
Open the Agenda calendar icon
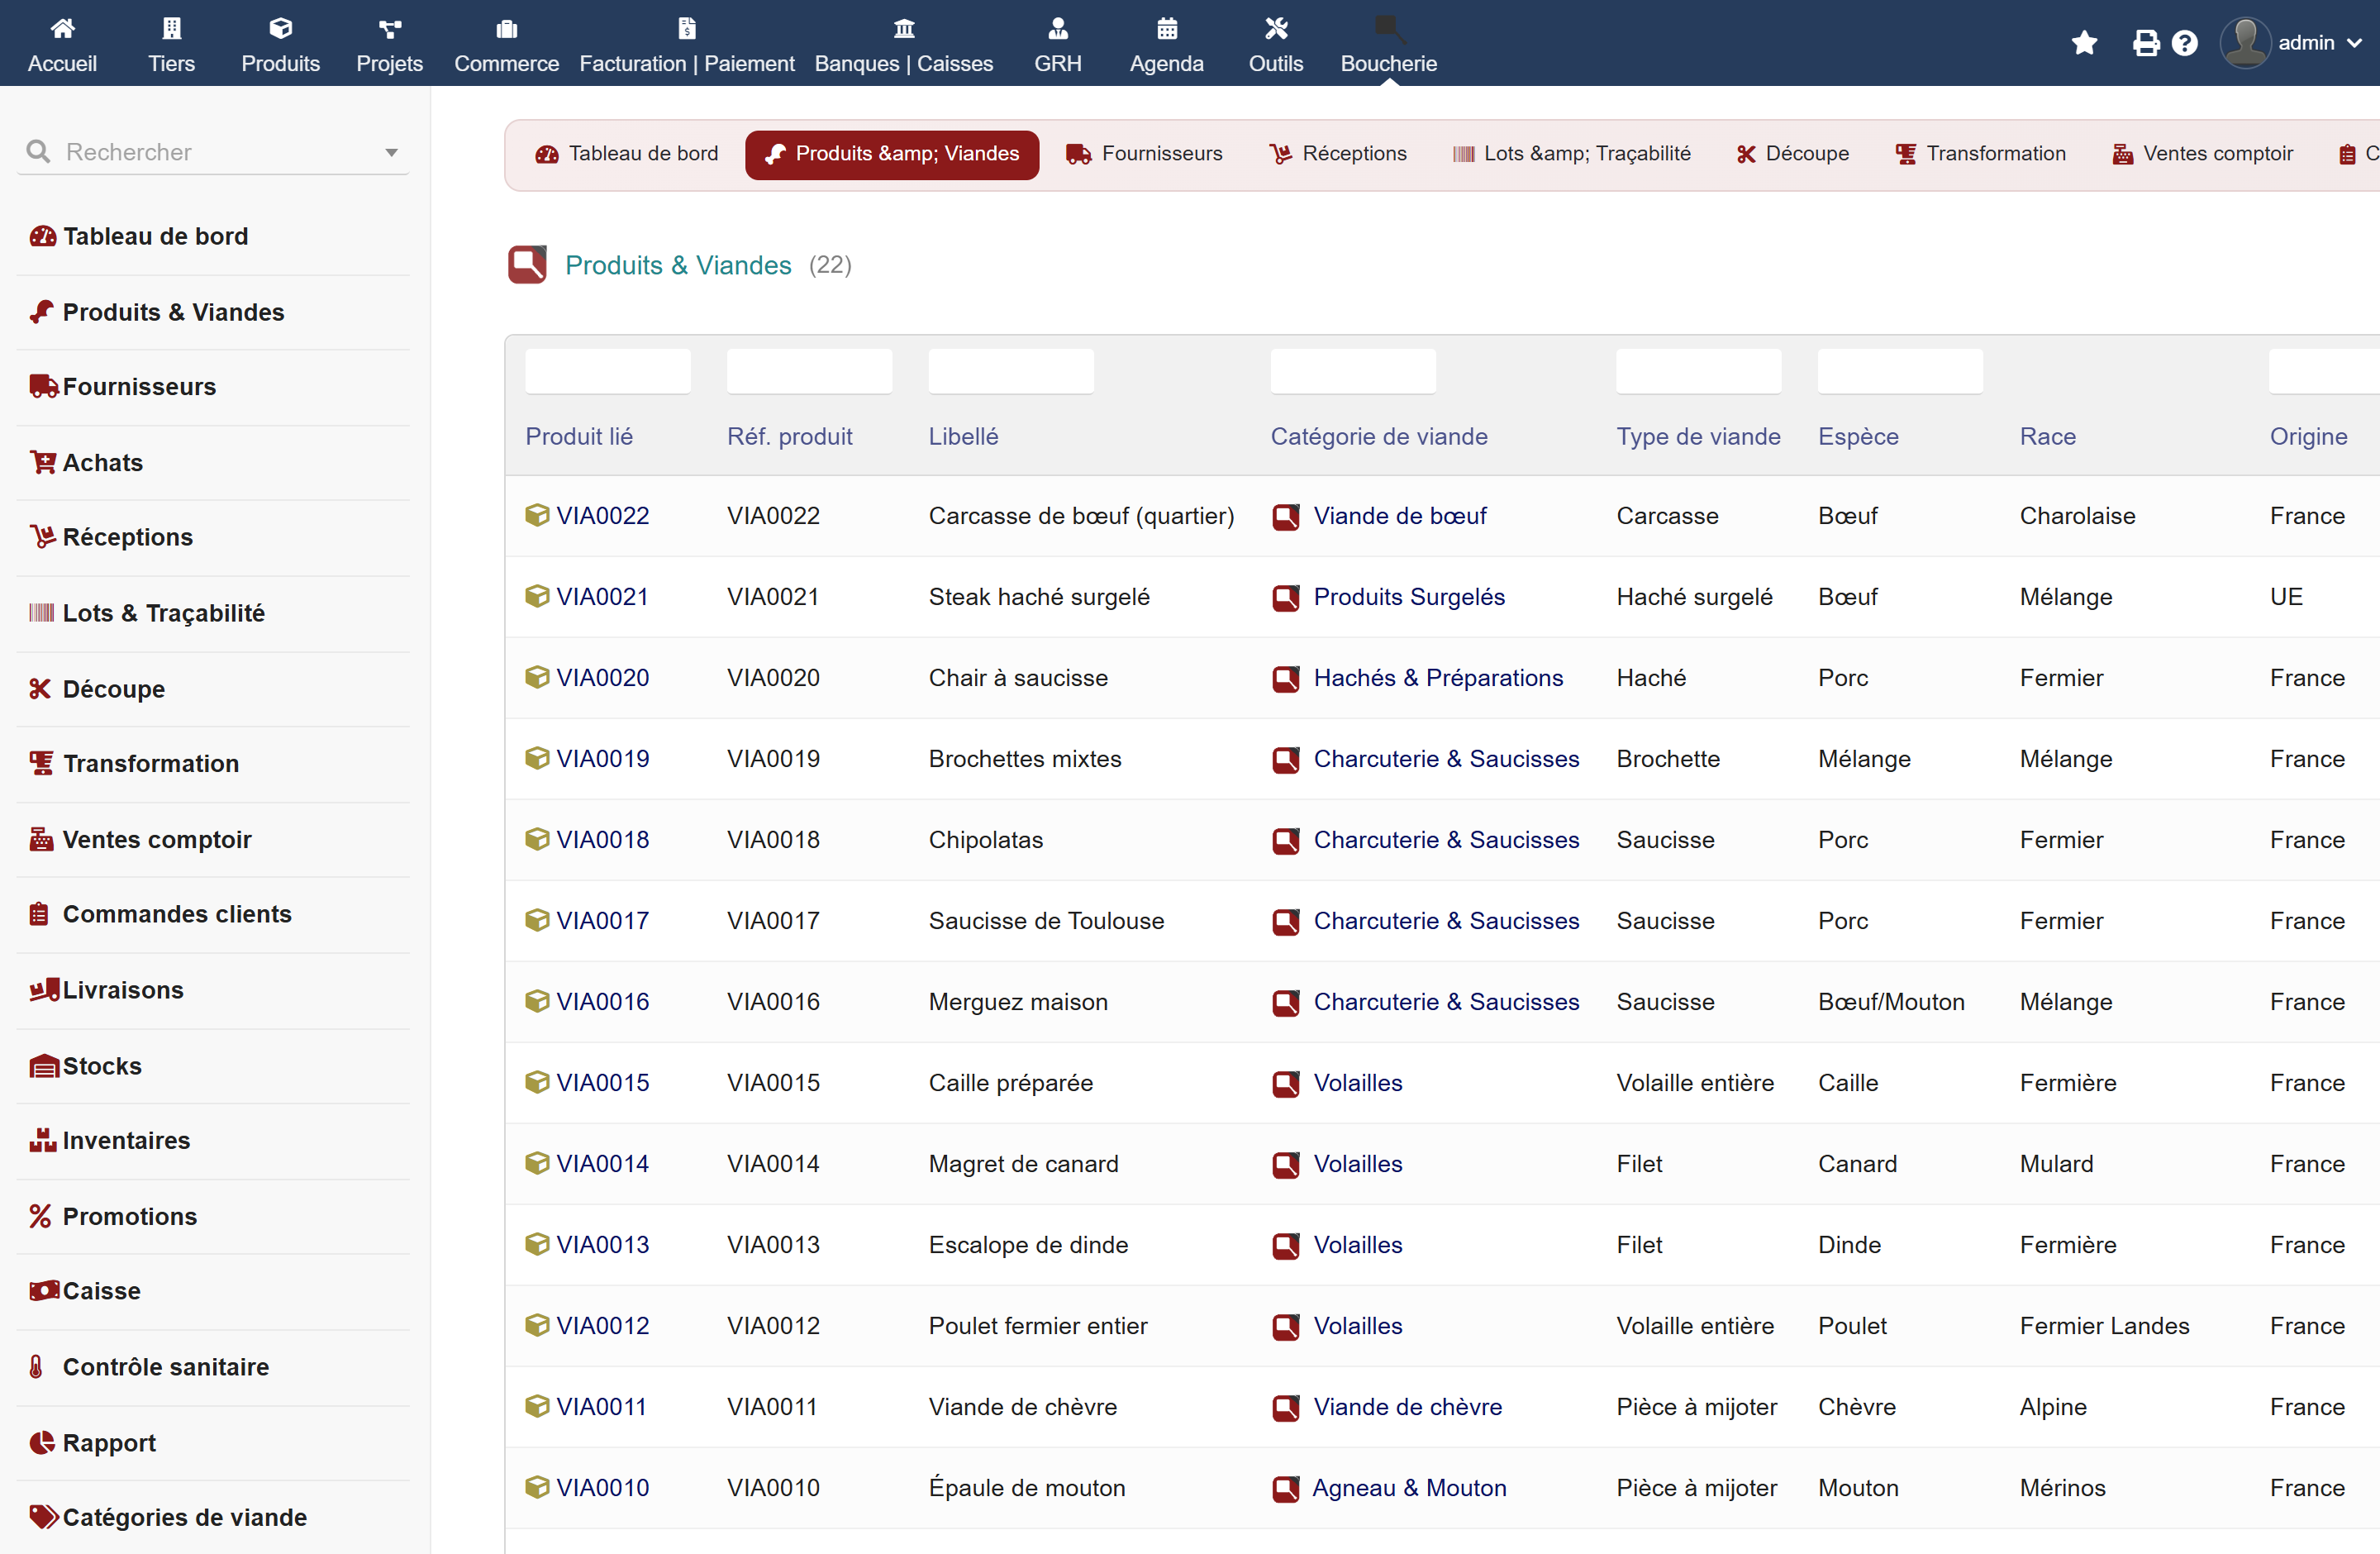(x=1166, y=28)
